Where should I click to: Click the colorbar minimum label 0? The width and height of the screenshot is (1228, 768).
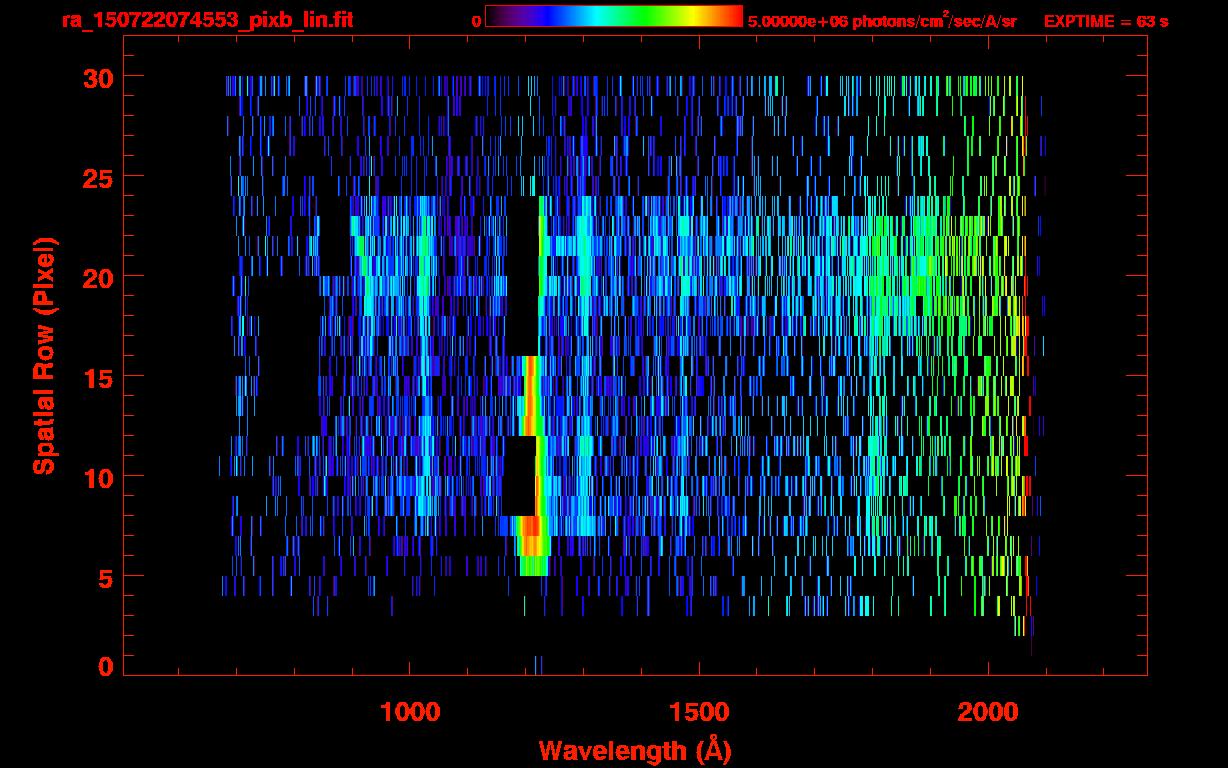[476, 21]
